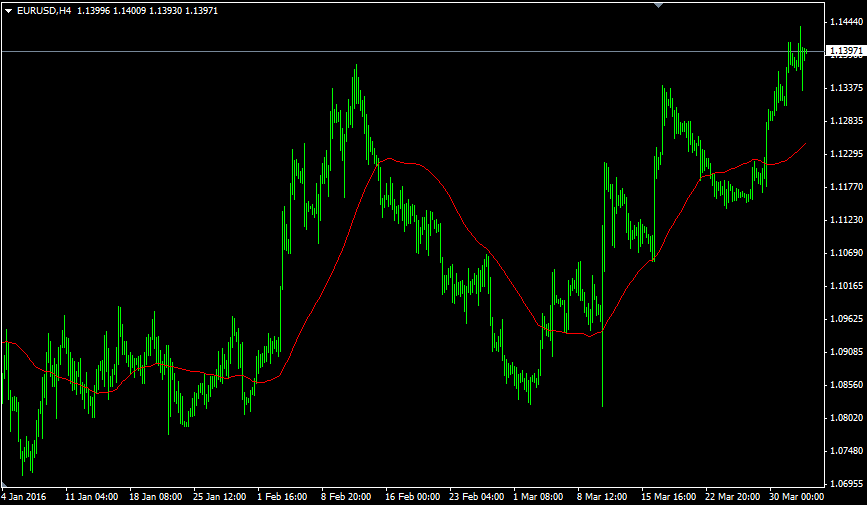Click the 15 Mar 16:00 time label

[669, 497]
